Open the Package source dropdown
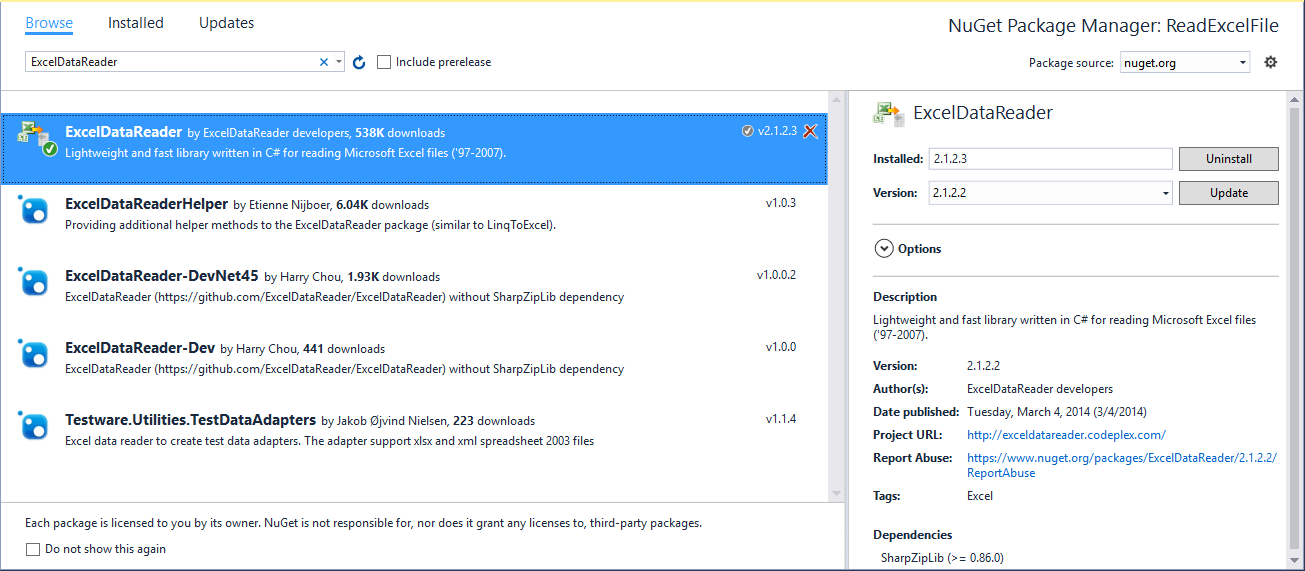This screenshot has width=1305, height=571. click(1185, 62)
